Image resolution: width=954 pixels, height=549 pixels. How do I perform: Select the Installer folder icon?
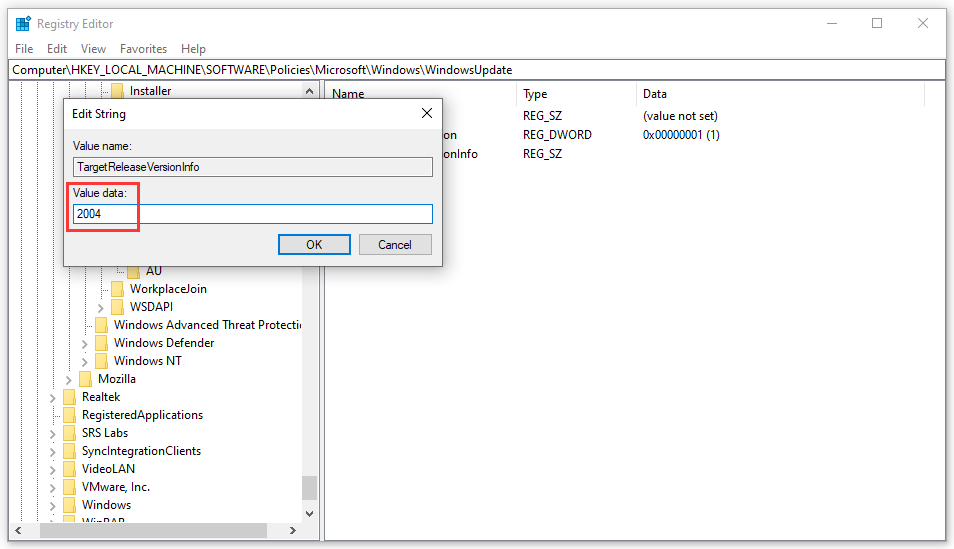coord(118,91)
